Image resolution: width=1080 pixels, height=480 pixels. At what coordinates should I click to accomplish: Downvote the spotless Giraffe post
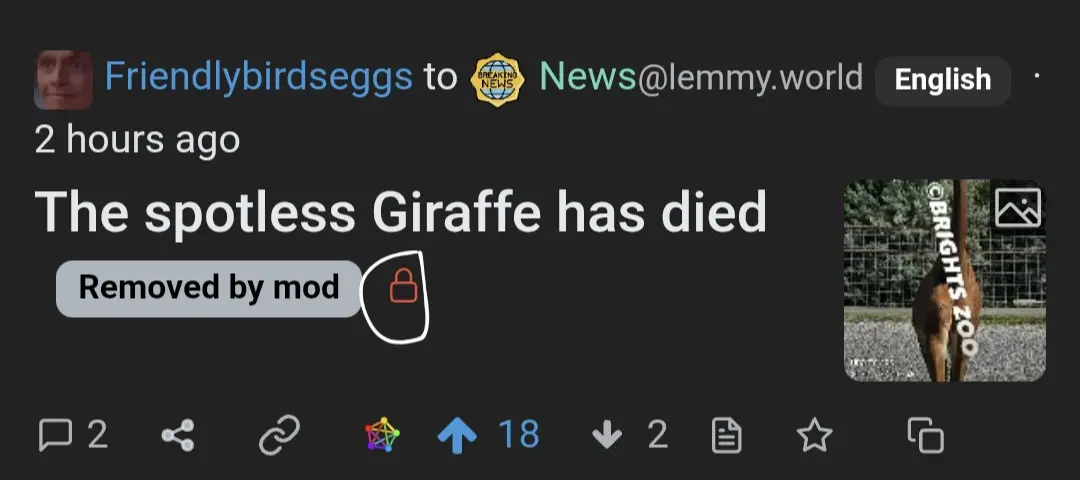[x=608, y=435]
